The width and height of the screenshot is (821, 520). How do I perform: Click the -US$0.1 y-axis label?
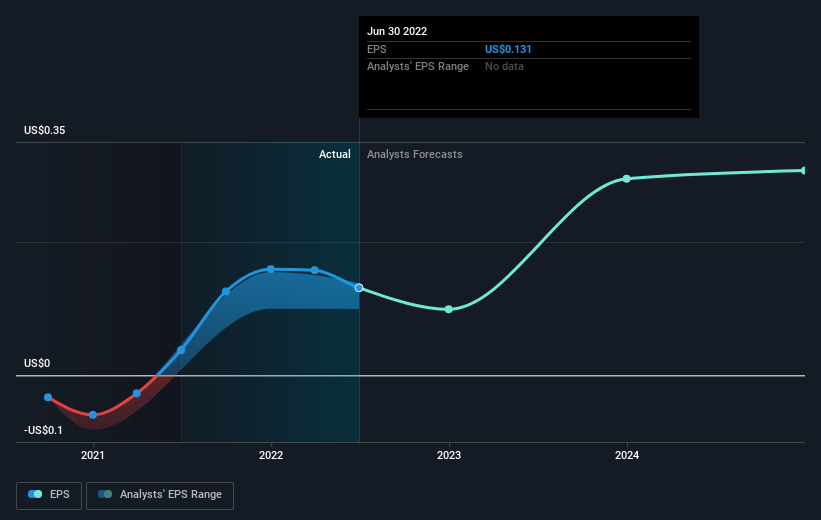(x=43, y=430)
